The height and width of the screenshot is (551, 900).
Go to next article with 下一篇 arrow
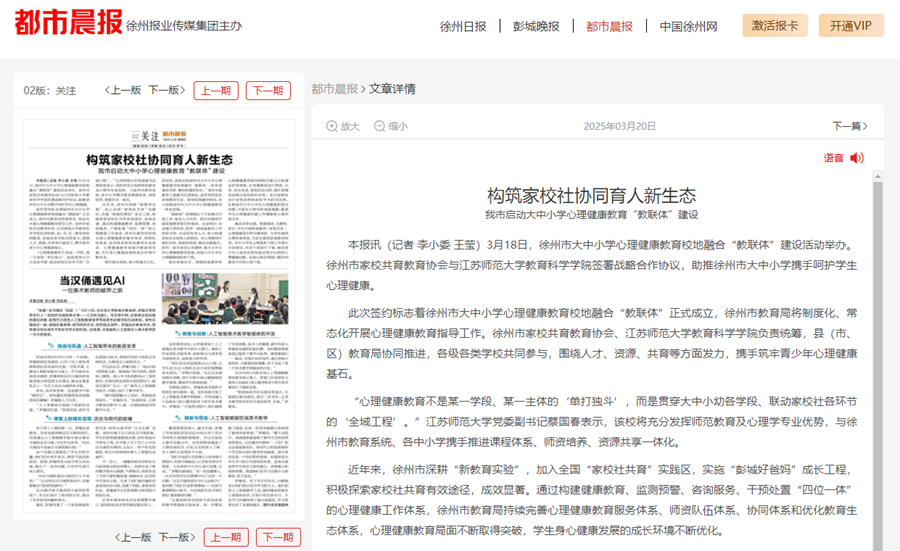pos(849,127)
